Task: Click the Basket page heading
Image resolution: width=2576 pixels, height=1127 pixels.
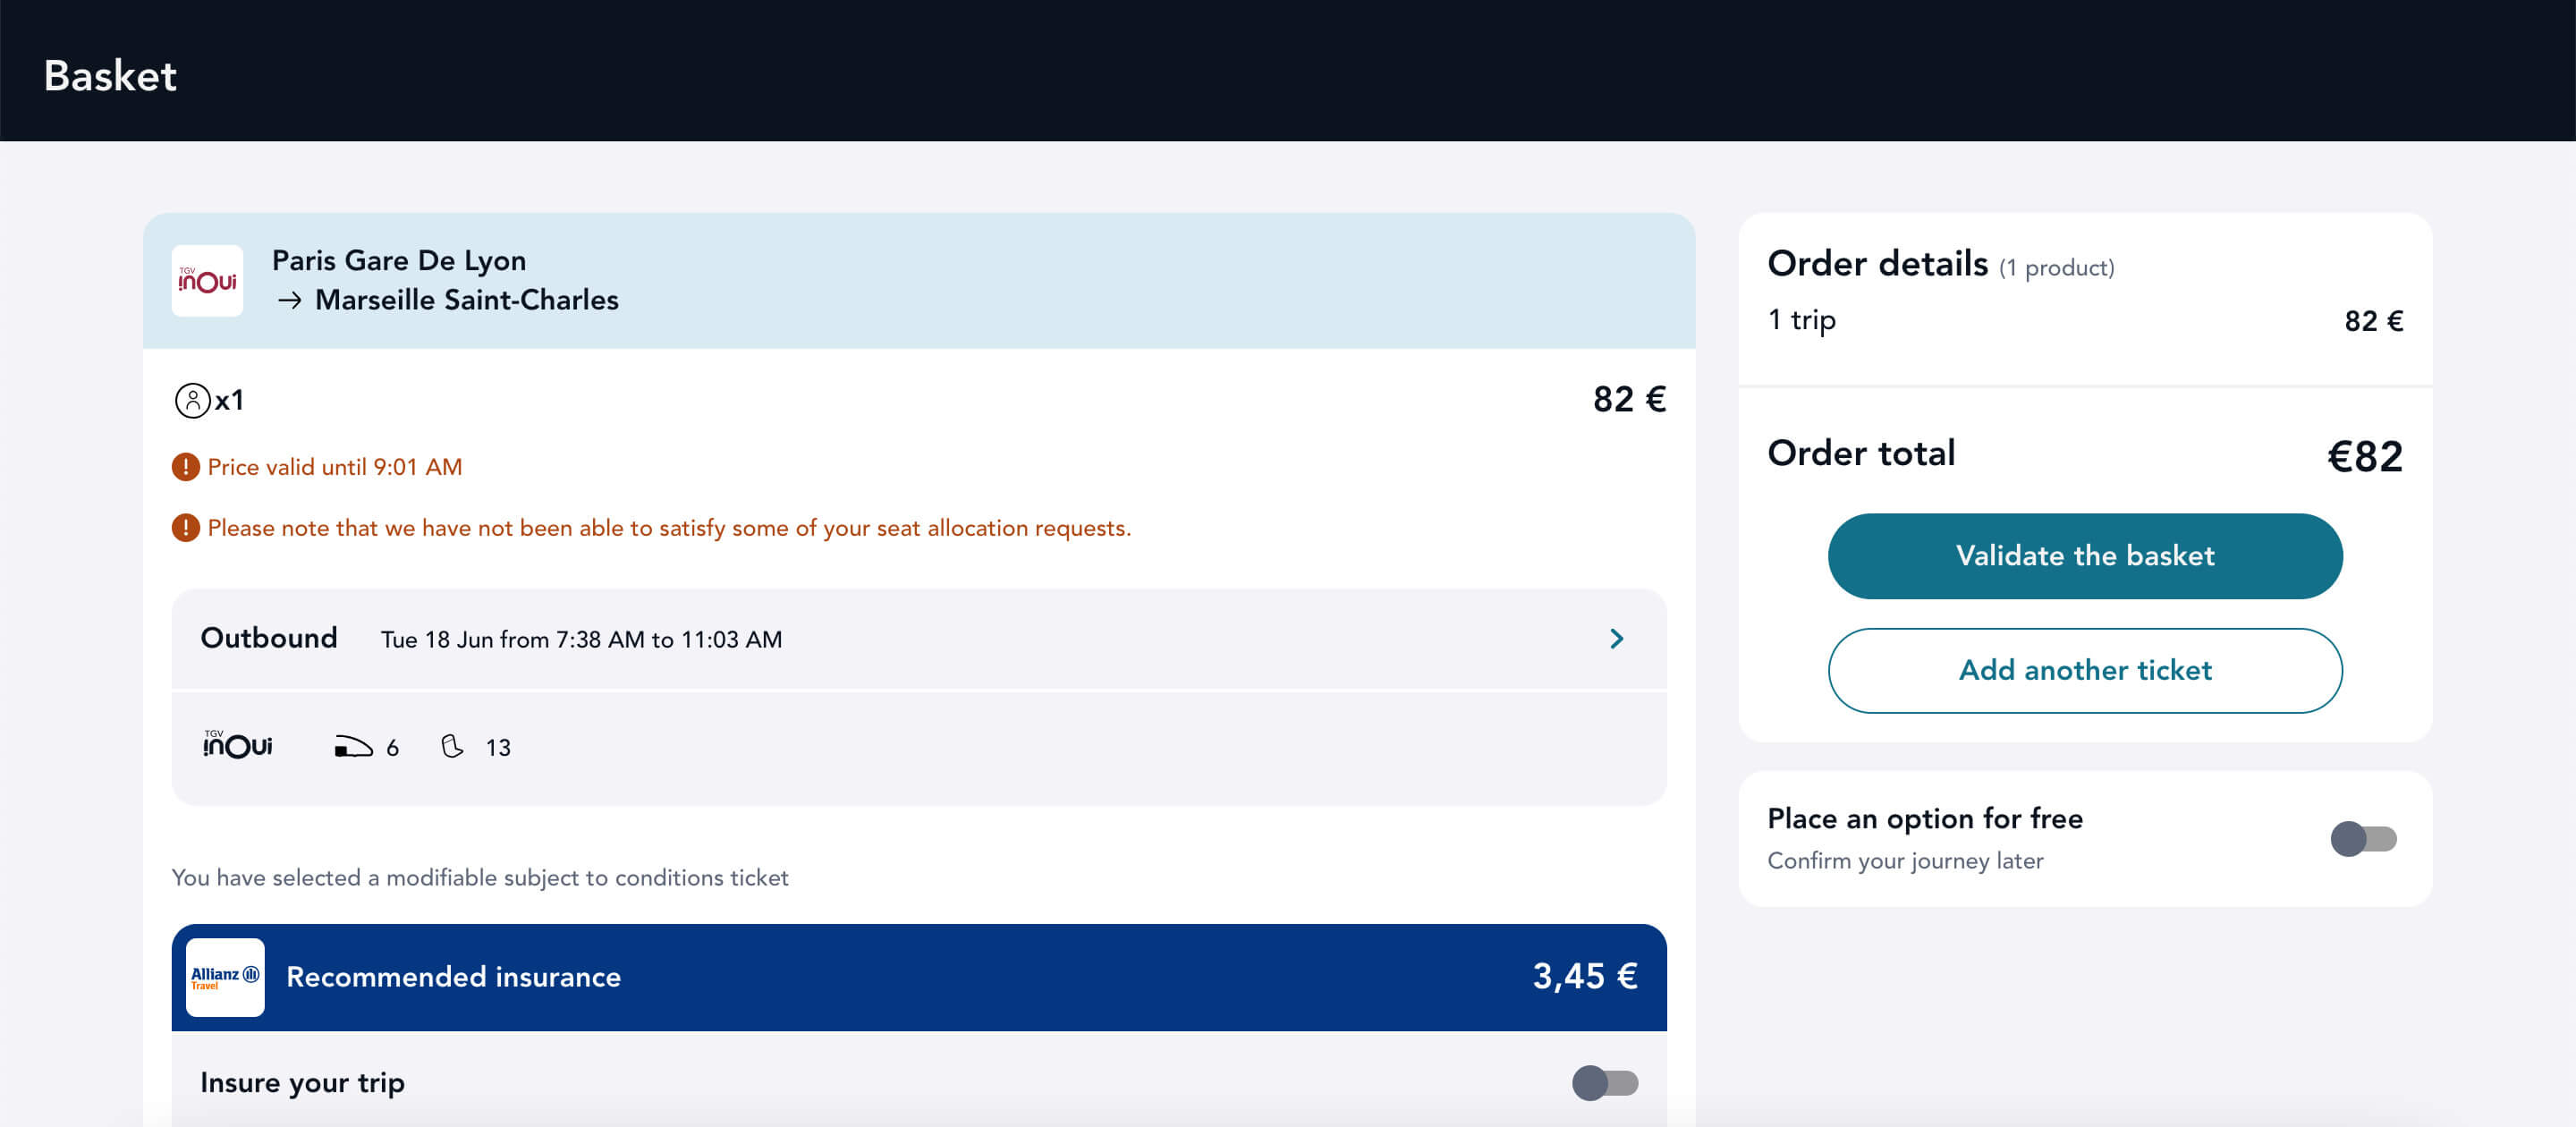Action: pos(110,76)
